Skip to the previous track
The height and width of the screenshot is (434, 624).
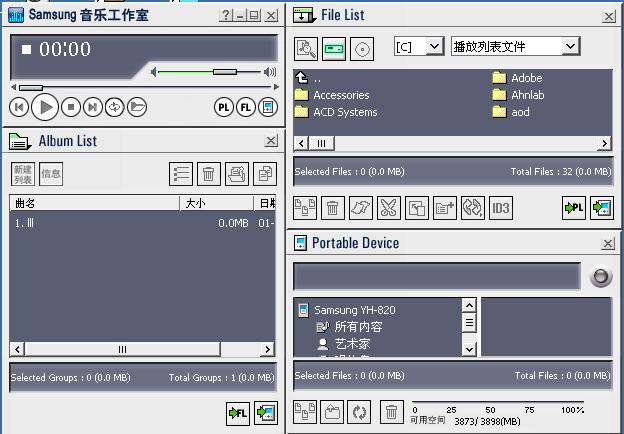[x=19, y=107]
